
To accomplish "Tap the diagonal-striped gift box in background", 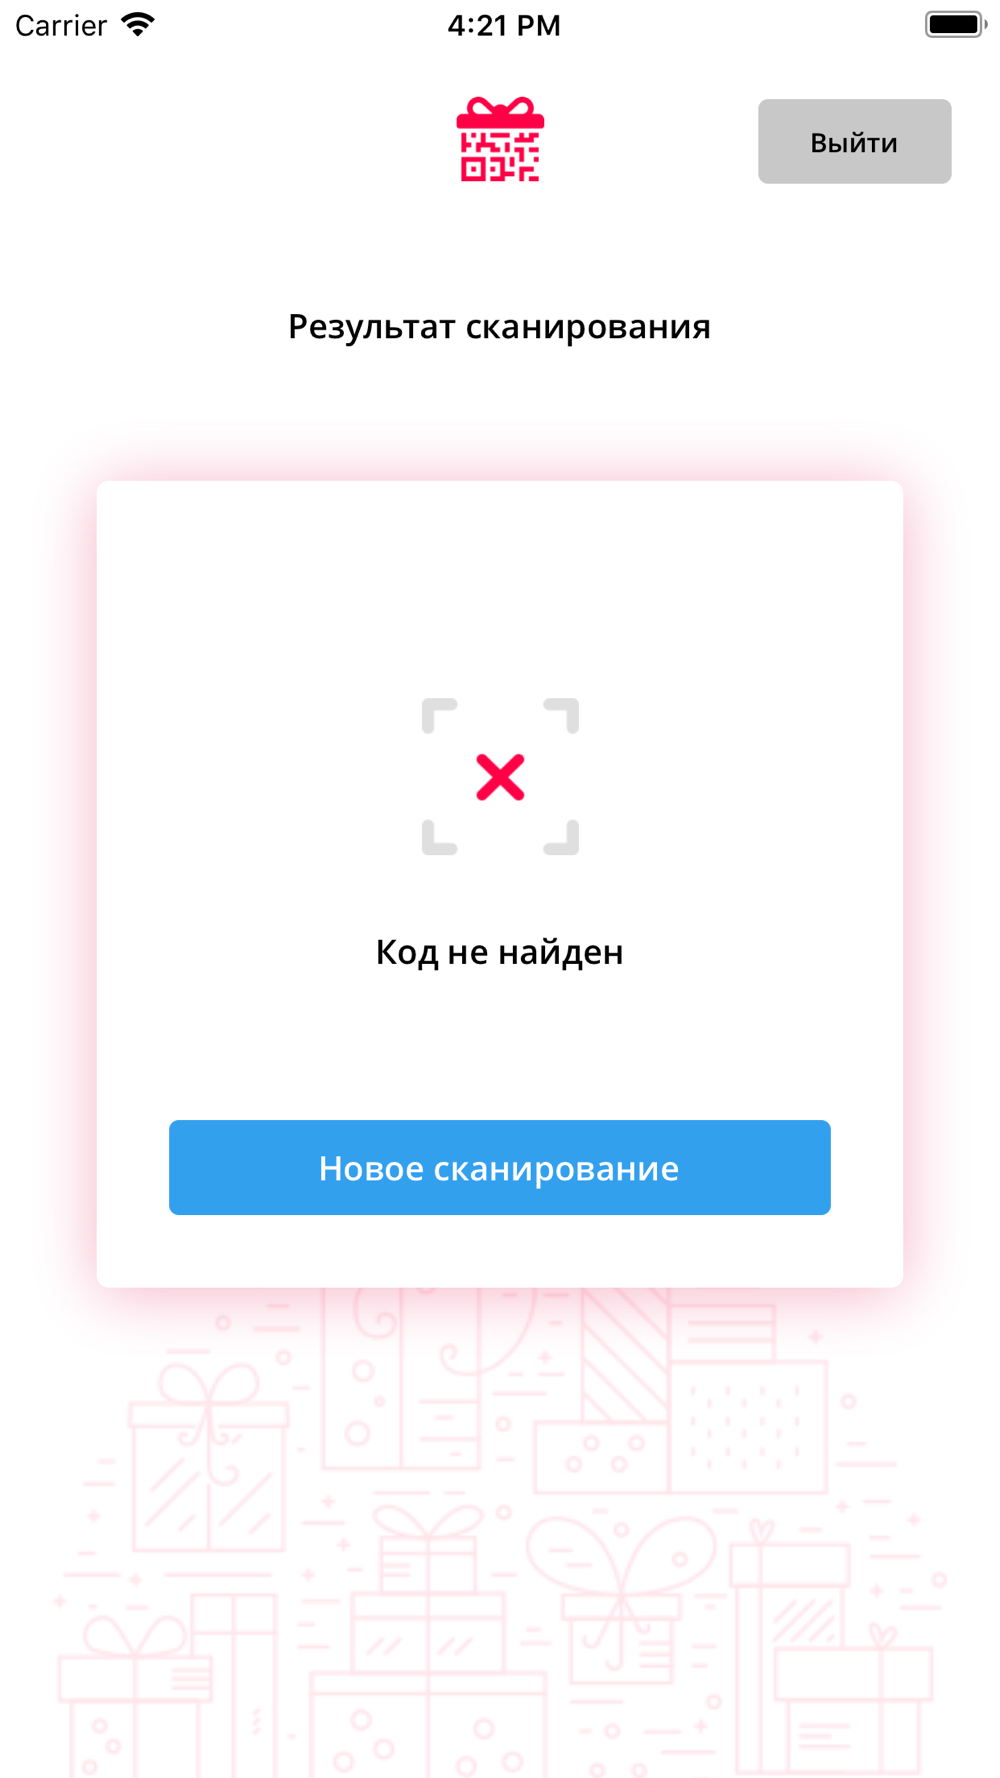I will click(624, 1355).
